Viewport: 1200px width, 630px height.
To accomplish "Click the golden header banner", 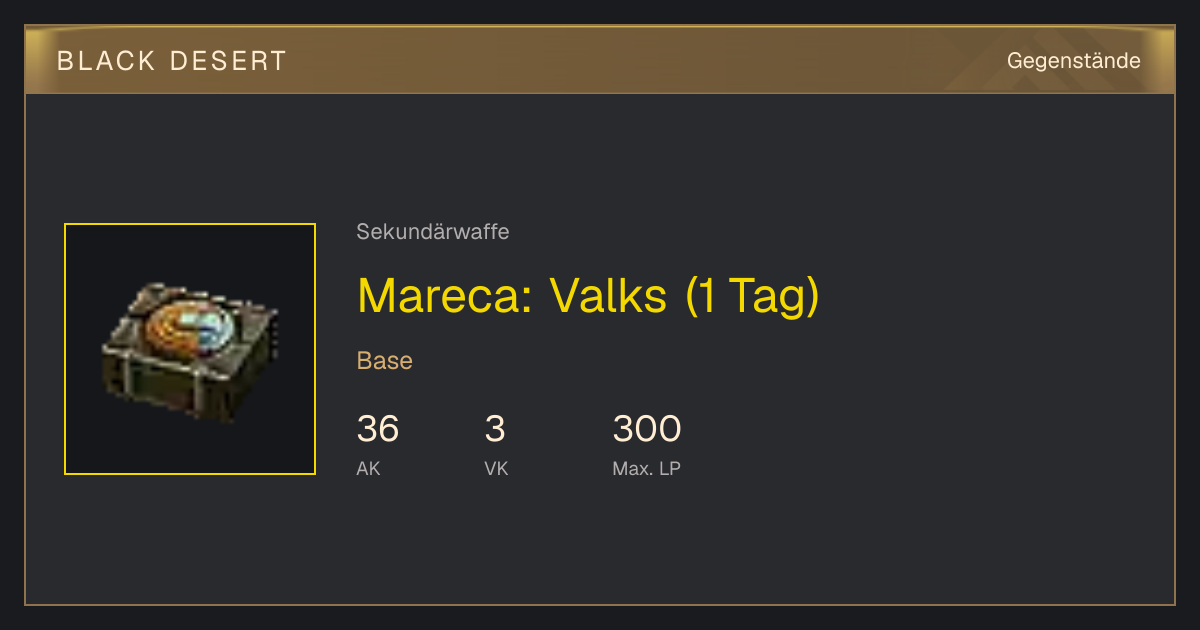I will tap(600, 60).
